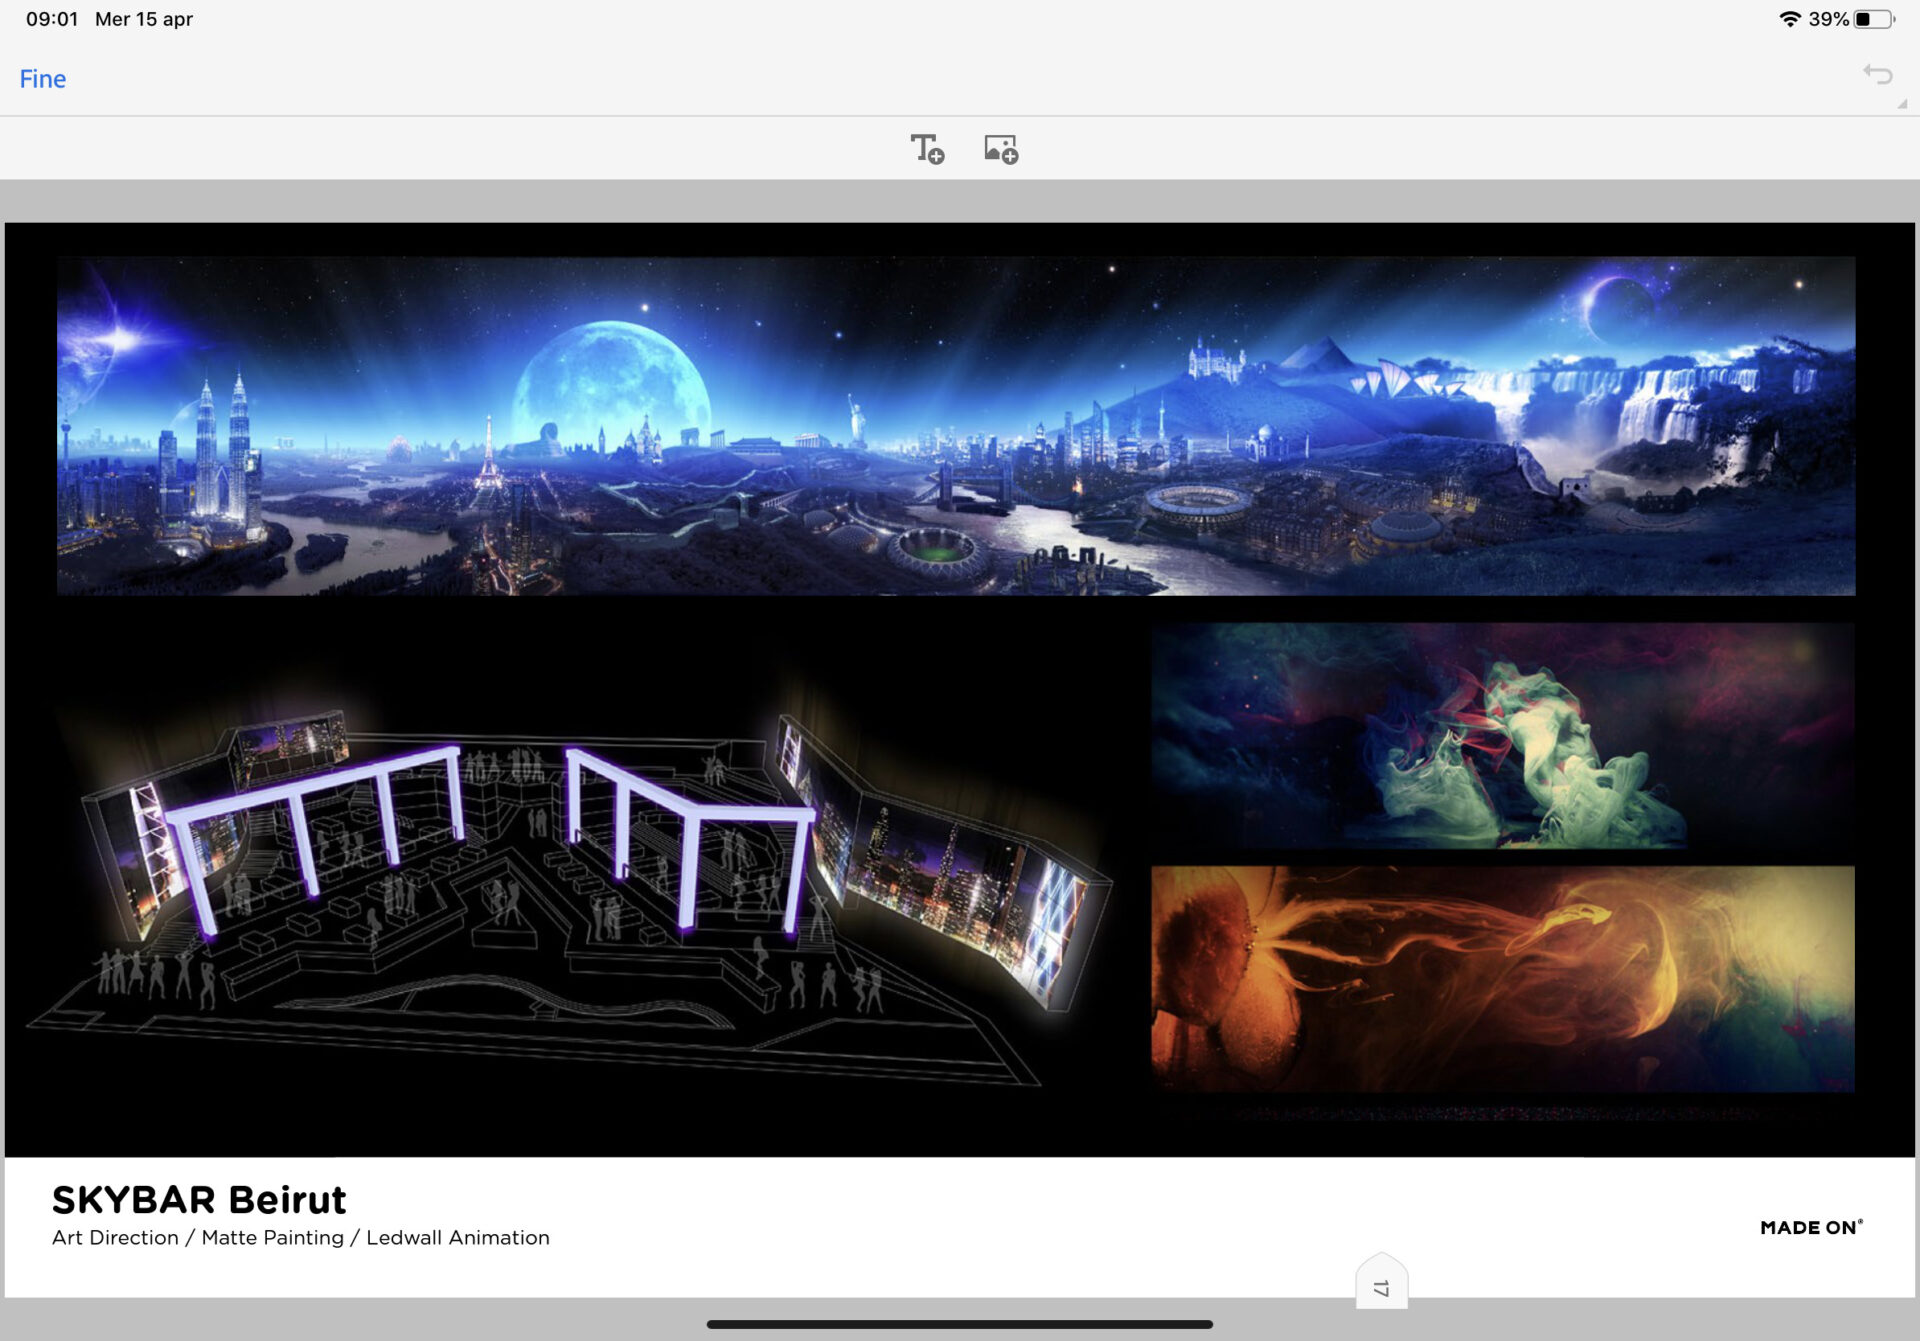Tap the SKYBAR Beirut title text
The height and width of the screenshot is (1341, 1920).
click(x=199, y=1199)
